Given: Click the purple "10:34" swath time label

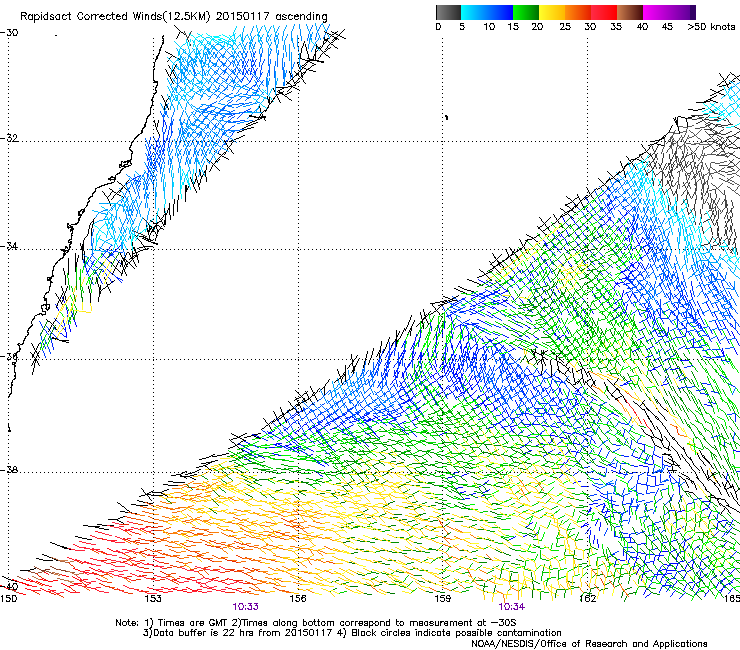Looking at the screenshot, I should tap(512, 607).
